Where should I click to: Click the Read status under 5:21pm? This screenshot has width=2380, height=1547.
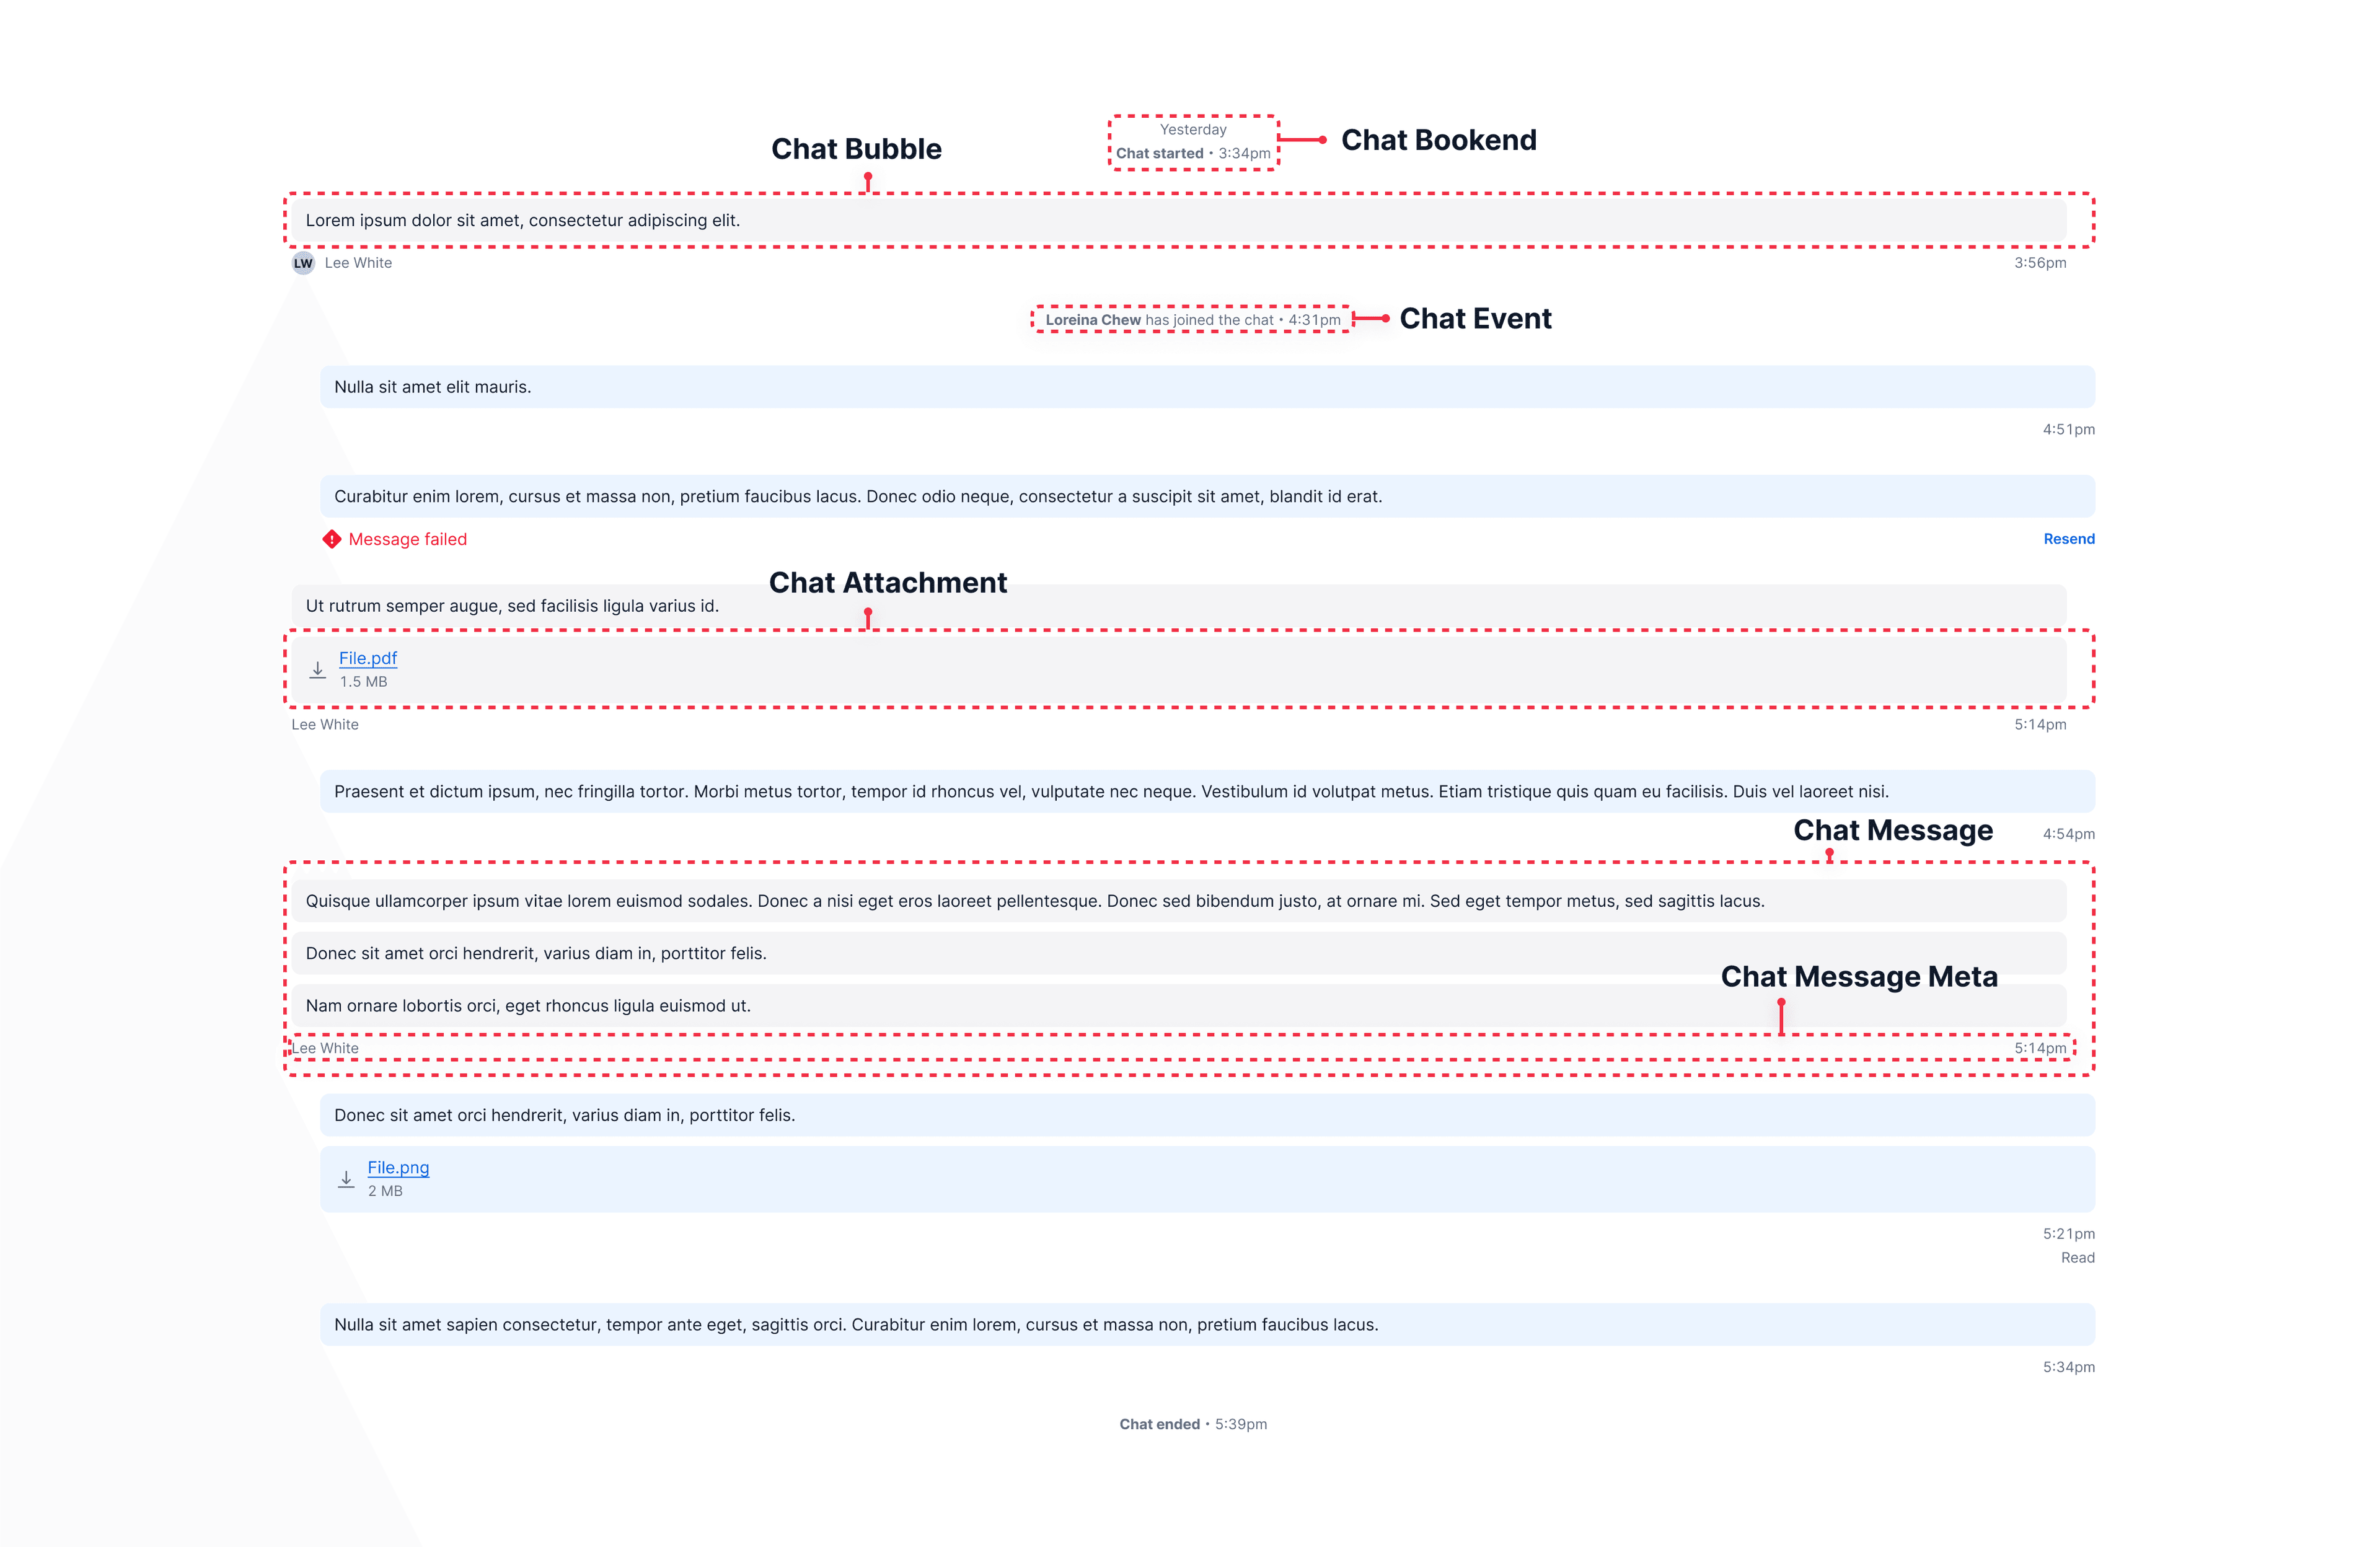click(2077, 1258)
